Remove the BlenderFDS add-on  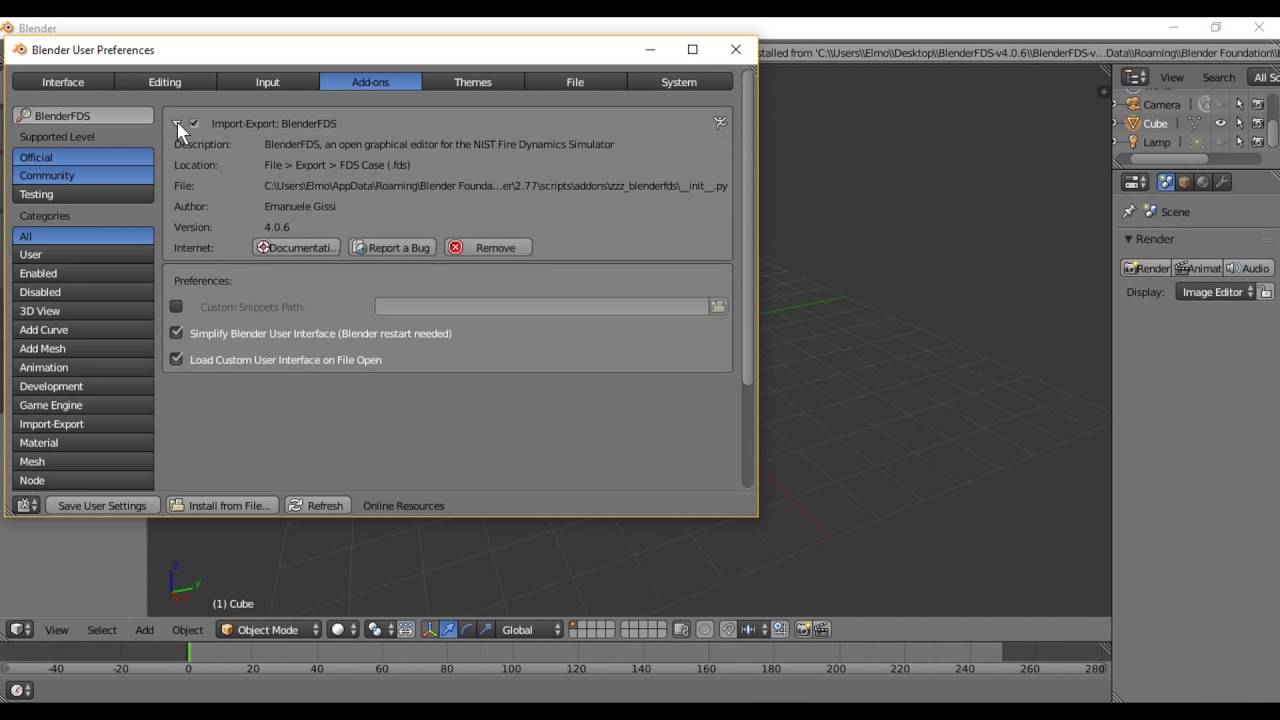(488, 247)
